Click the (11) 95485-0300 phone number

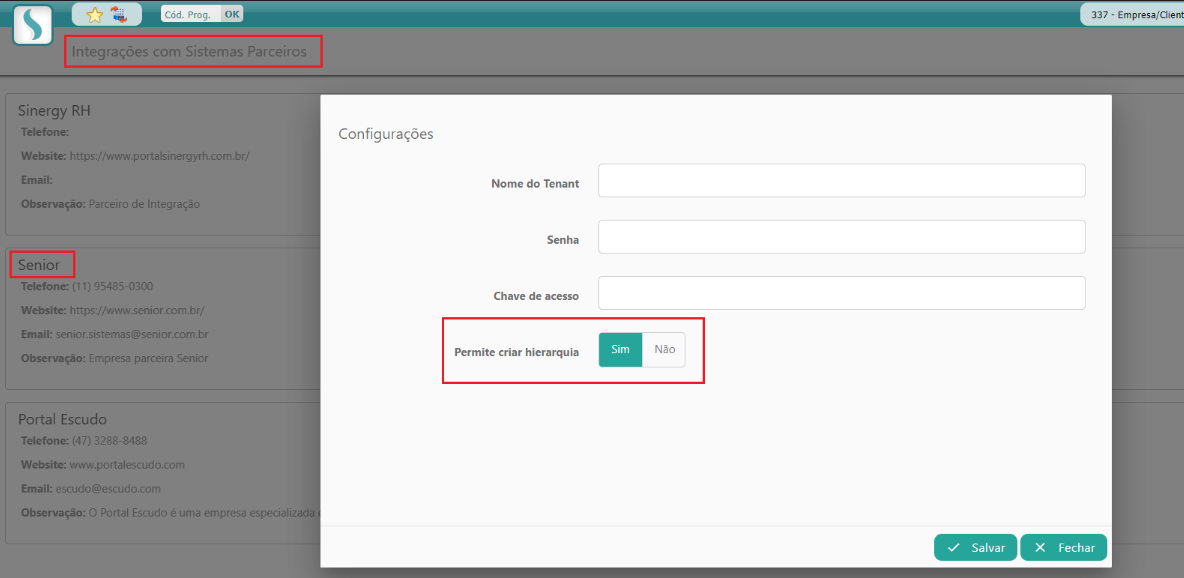pos(113,286)
